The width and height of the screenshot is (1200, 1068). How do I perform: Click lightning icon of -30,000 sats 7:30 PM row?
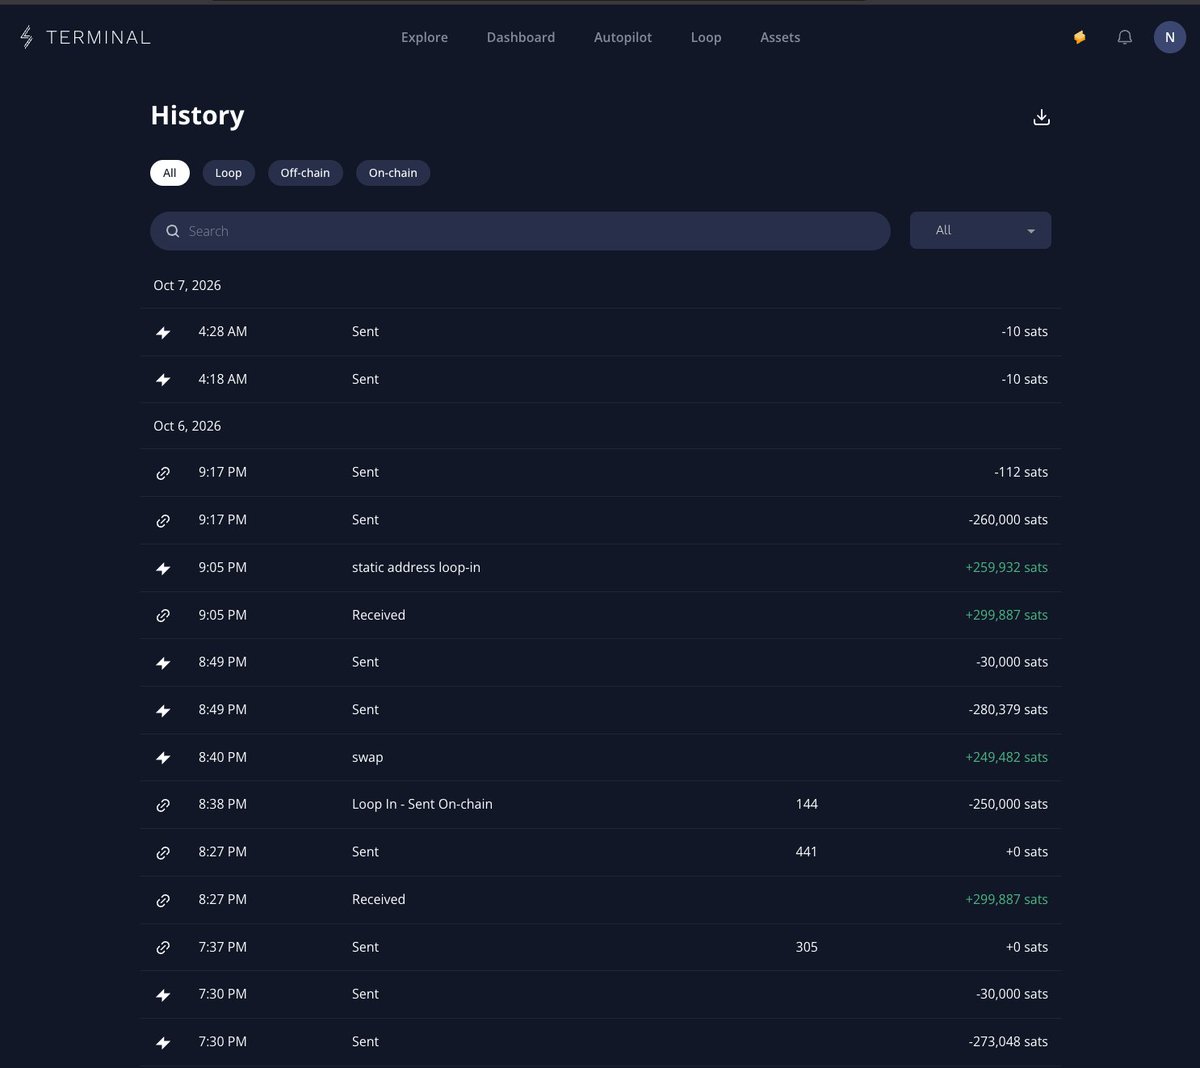[163, 995]
